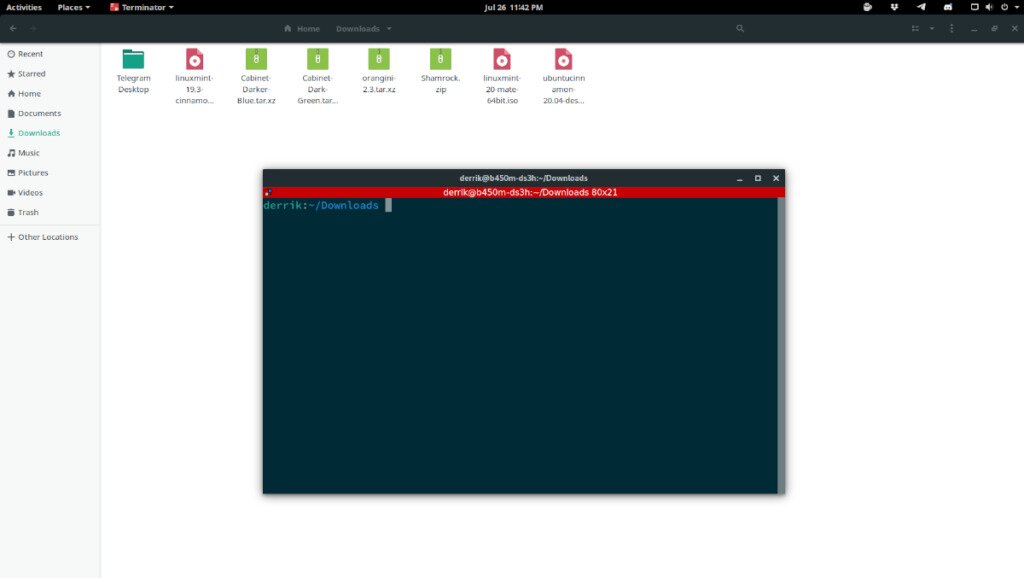Navigate back using the back arrow

point(11,28)
